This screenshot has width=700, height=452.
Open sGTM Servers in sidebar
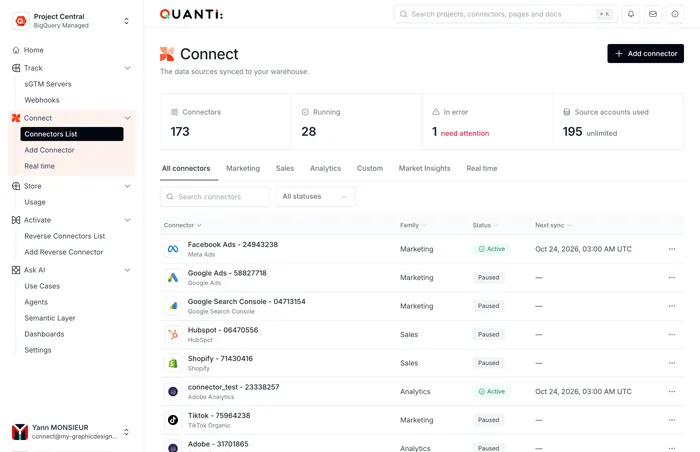coord(48,84)
